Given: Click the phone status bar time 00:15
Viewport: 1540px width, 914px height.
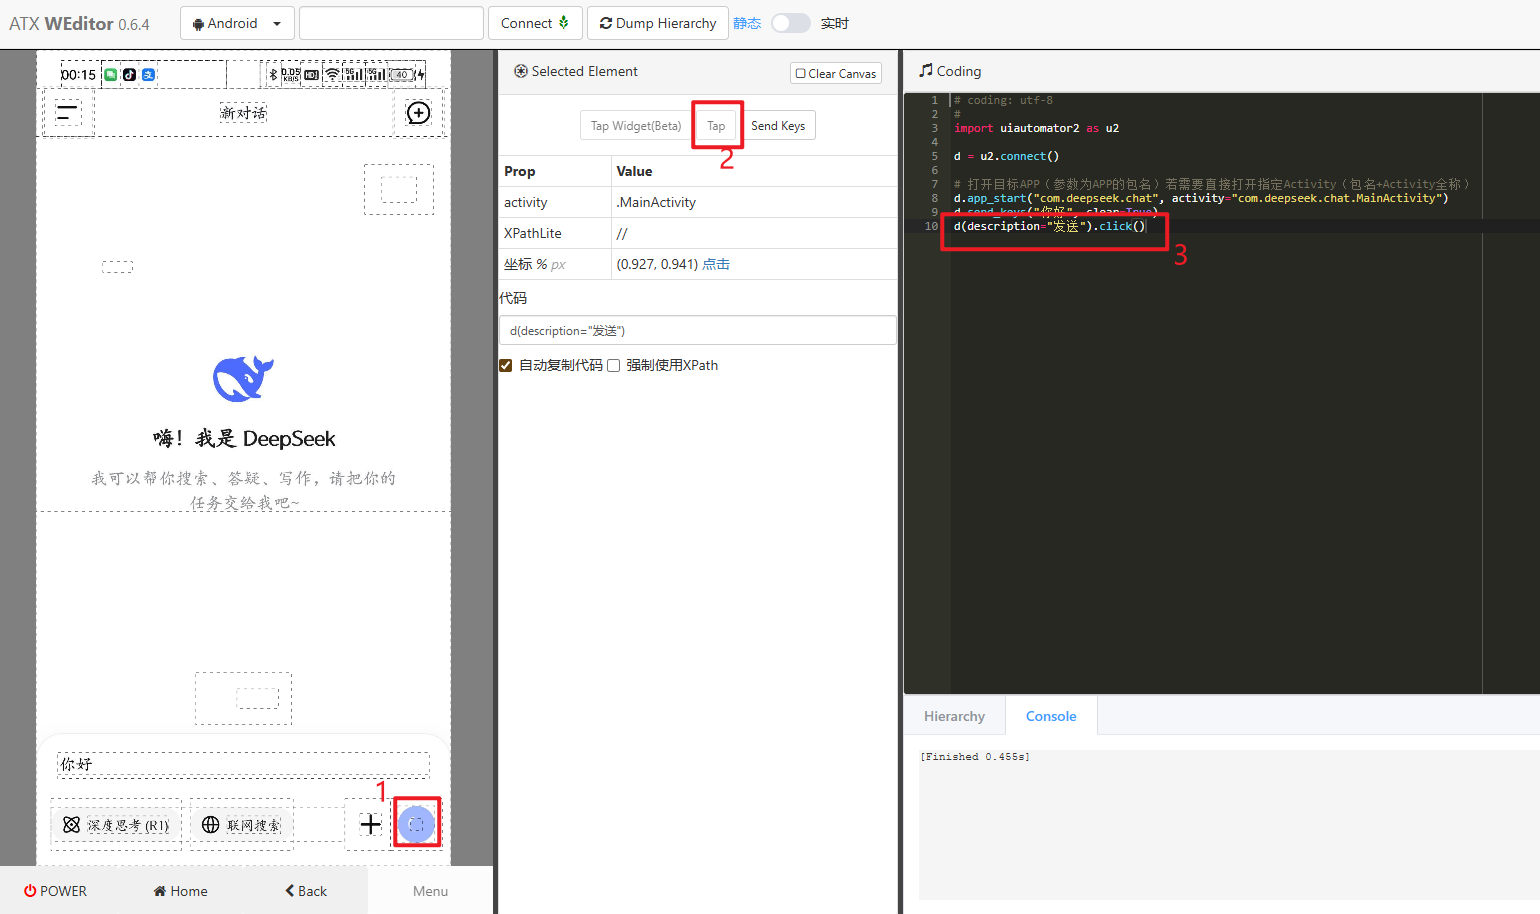Looking at the screenshot, I should pyautogui.click(x=78, y=75).
